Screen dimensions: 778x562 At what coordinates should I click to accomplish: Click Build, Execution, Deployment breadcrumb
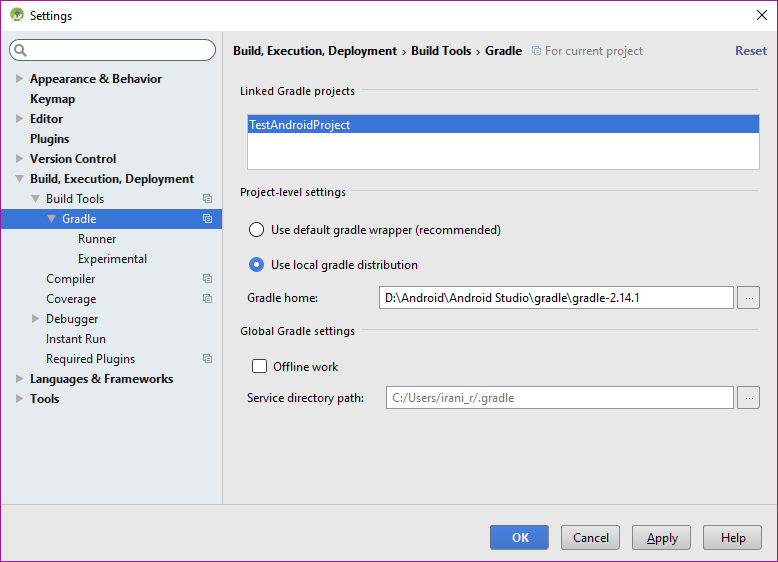point(315,51)
